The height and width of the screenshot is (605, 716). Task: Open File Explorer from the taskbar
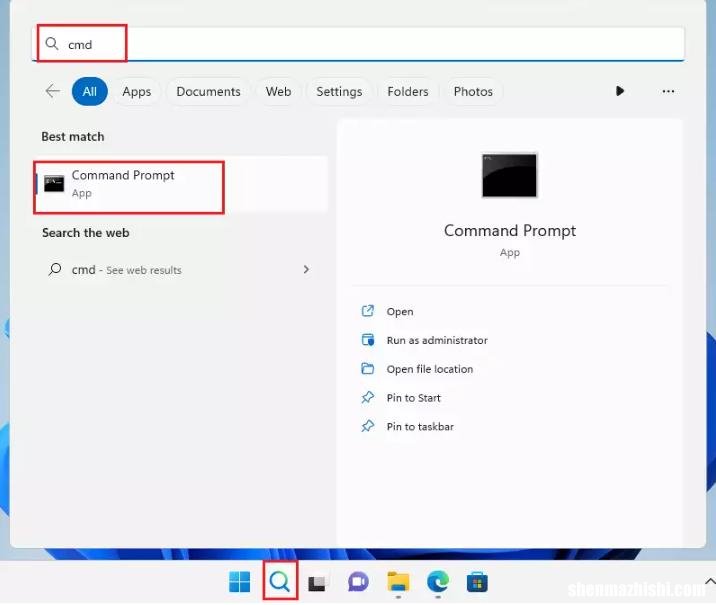coord(398,582)
